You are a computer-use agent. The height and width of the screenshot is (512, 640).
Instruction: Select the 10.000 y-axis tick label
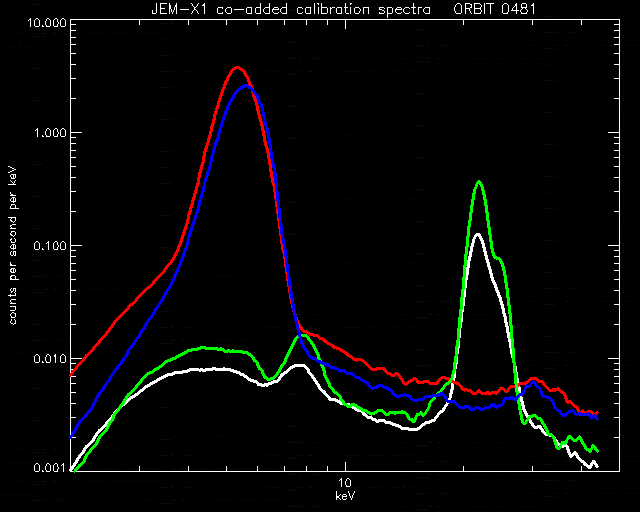click(47, 22)
